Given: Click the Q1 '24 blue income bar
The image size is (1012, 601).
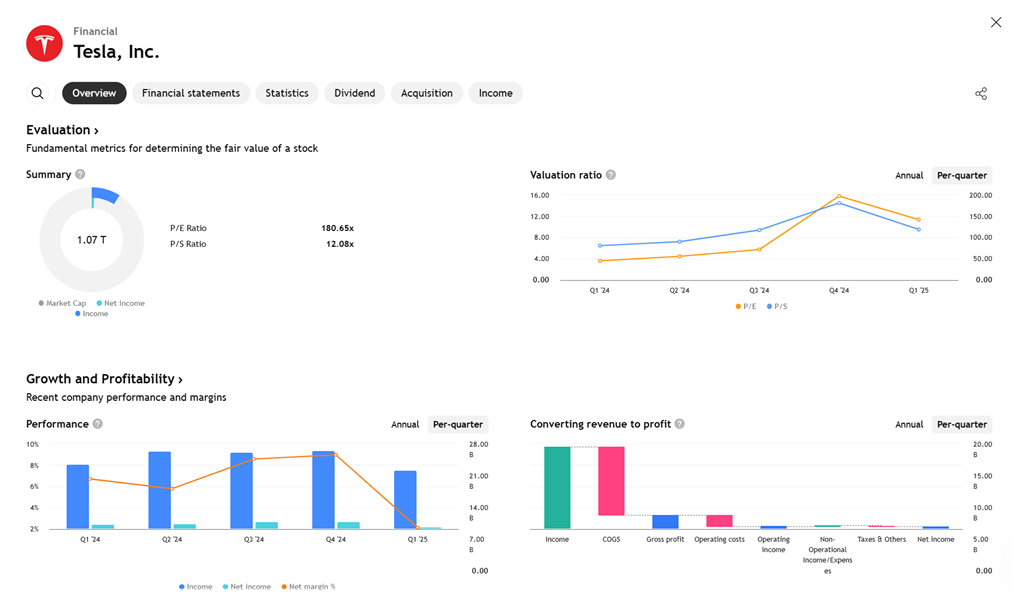Looking at the screenshot, I should click(77, 497).
